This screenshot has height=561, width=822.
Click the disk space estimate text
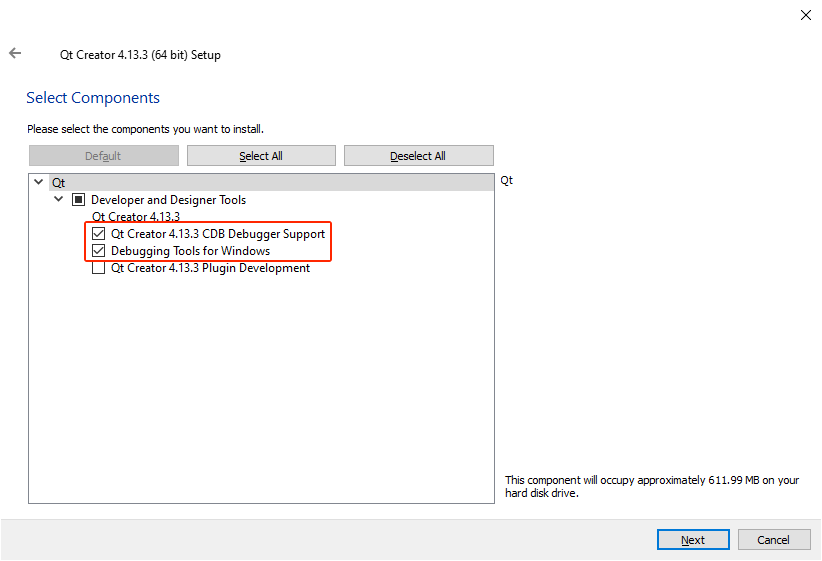652,487
